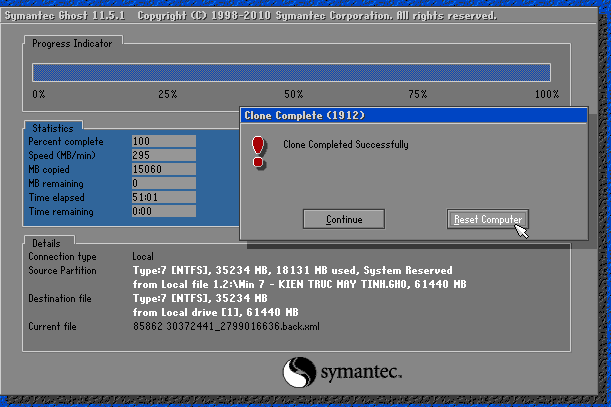This screenshot has height=407, width=611.
Task: Click the 75% progress scale label
Action: pos(418,94)
